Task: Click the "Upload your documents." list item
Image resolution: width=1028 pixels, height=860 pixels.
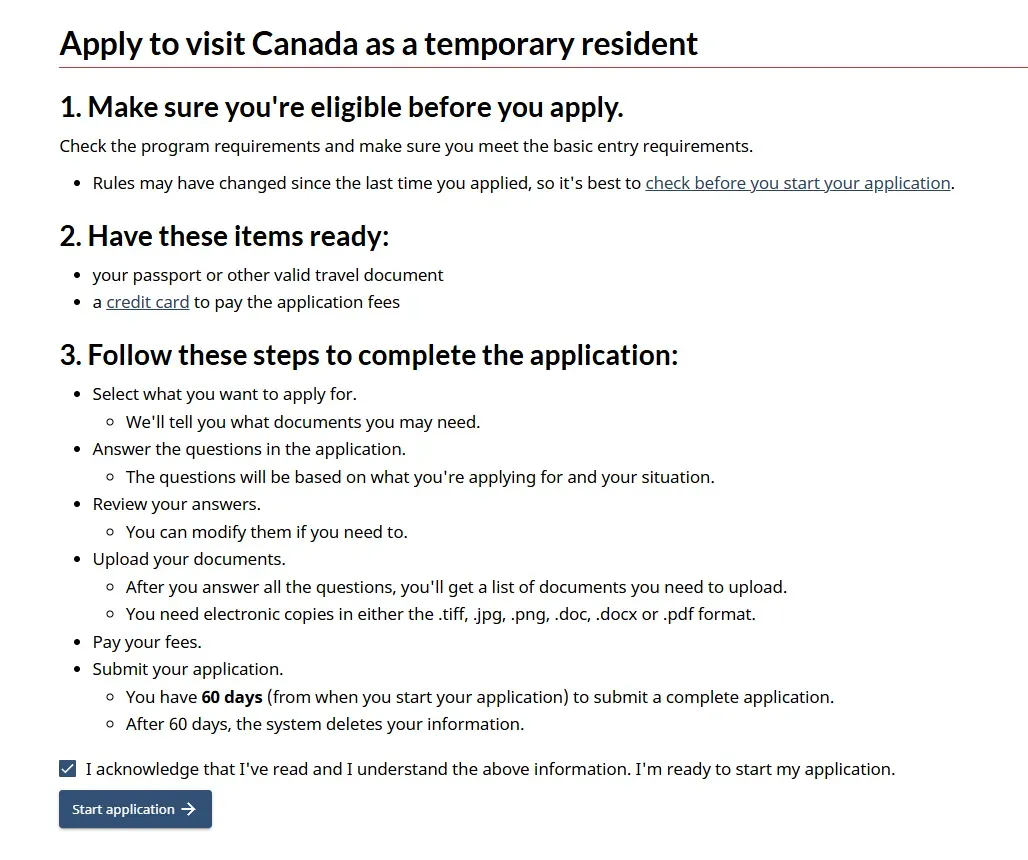Action: [189, 559]
